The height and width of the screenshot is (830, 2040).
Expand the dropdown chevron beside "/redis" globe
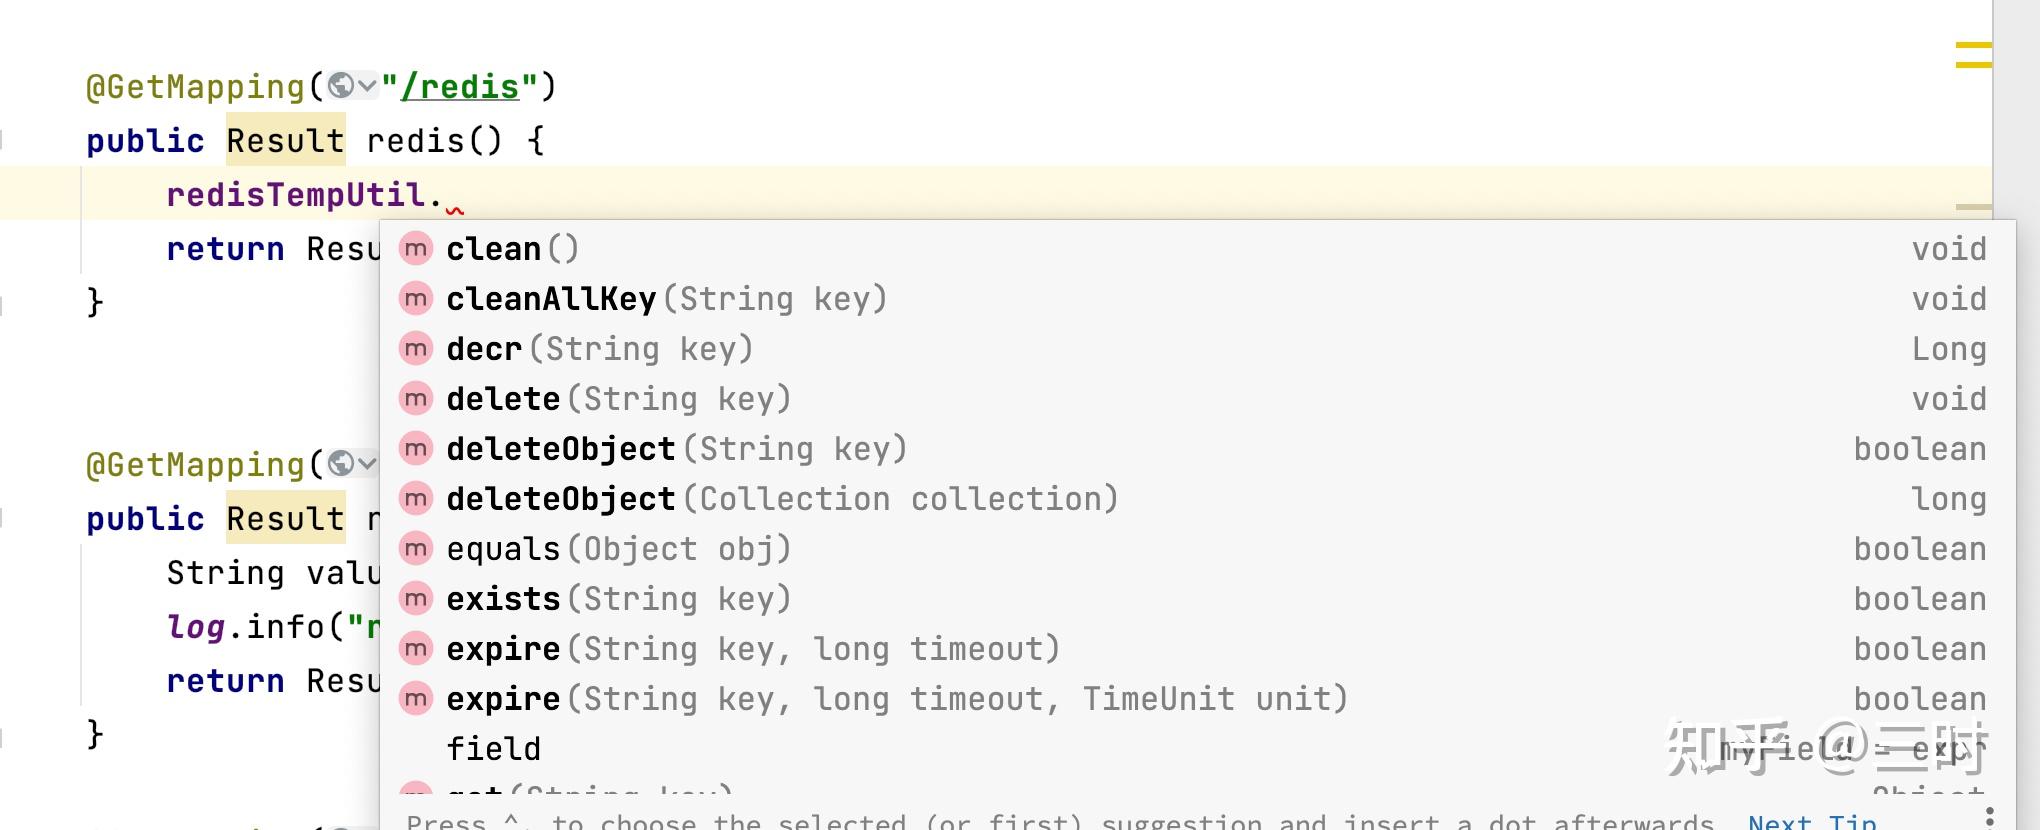(367, 86)
